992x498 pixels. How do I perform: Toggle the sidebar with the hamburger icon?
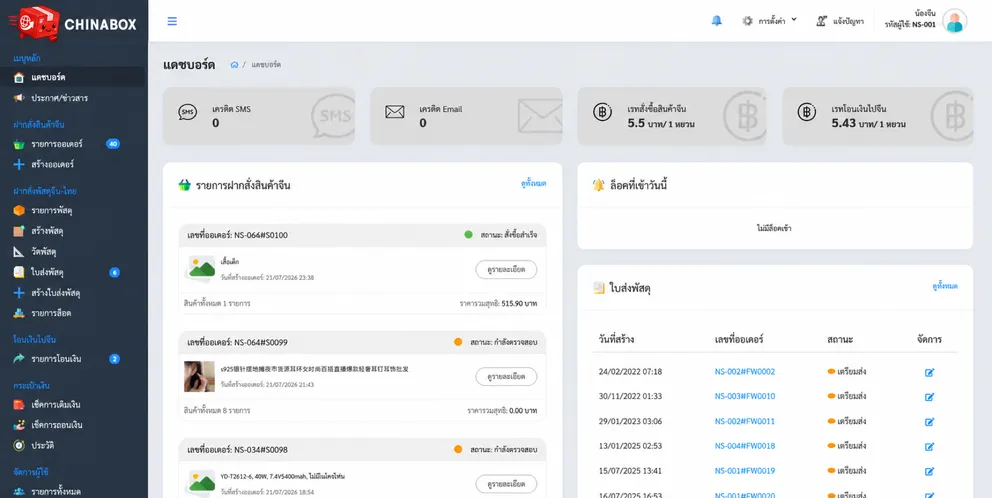(172, 21)
